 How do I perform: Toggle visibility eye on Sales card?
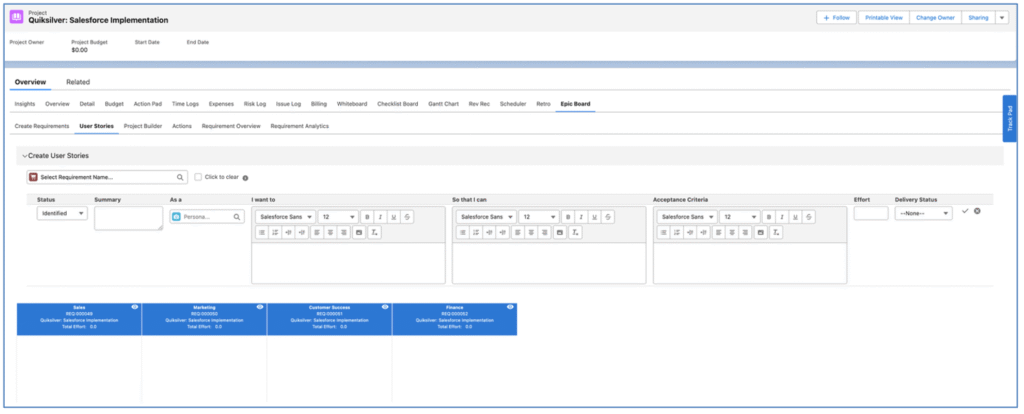[x=135, y=307]
